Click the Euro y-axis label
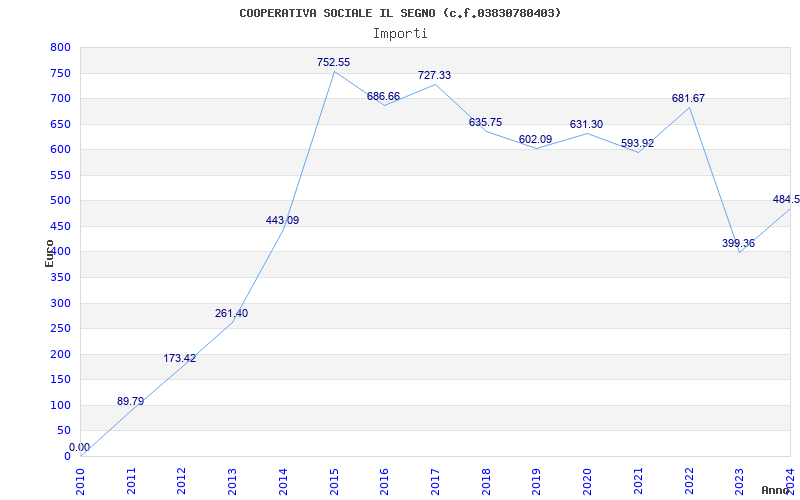The image size is (800, 500). pyautogui.click(x=49, y=254)
